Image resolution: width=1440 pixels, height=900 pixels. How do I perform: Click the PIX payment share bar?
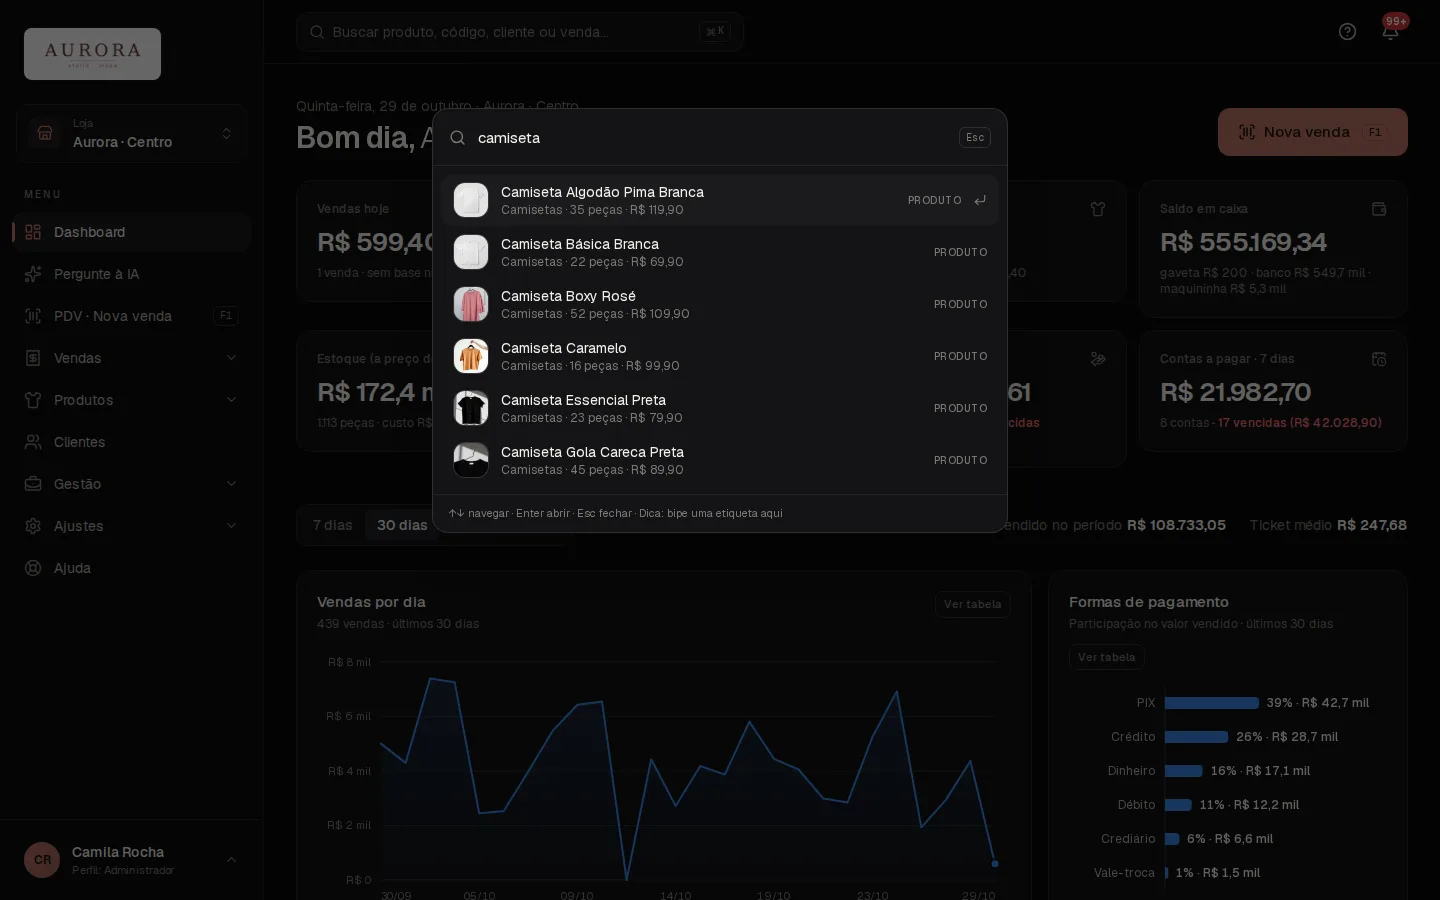pyautogui.click(x=1212, y=703)
